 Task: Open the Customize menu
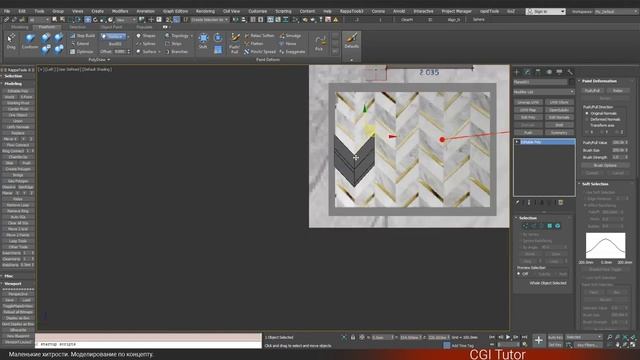[x=258, y=11]
